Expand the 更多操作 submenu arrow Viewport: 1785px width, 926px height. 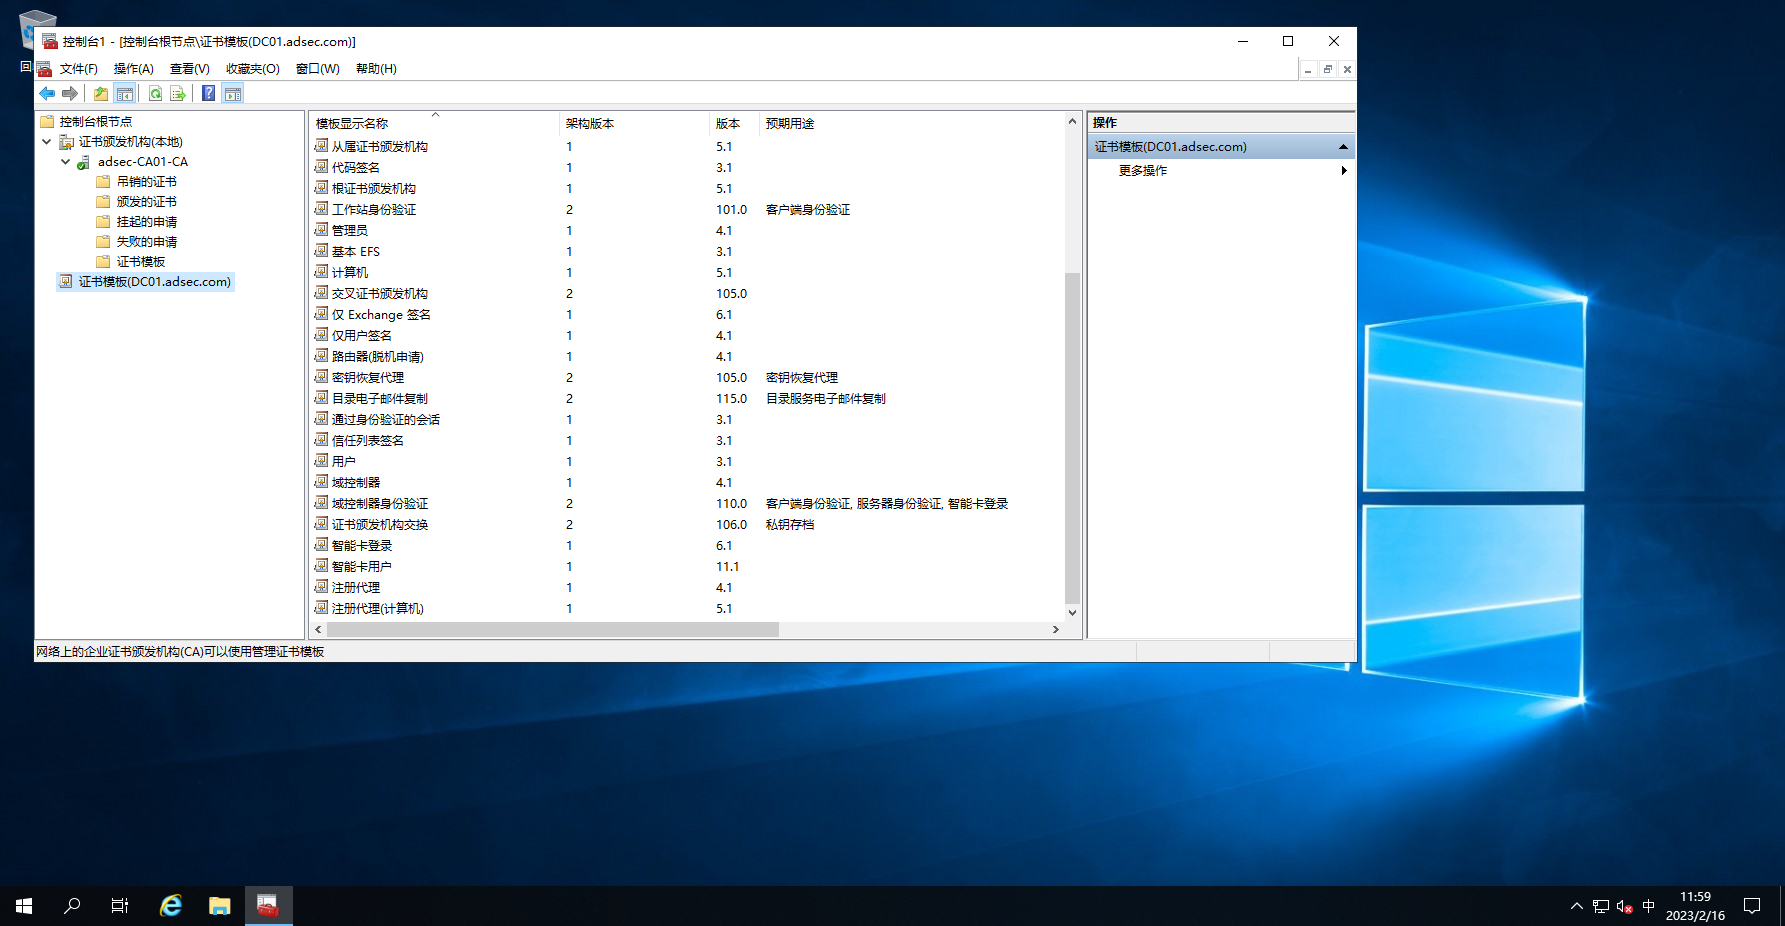1343,171
